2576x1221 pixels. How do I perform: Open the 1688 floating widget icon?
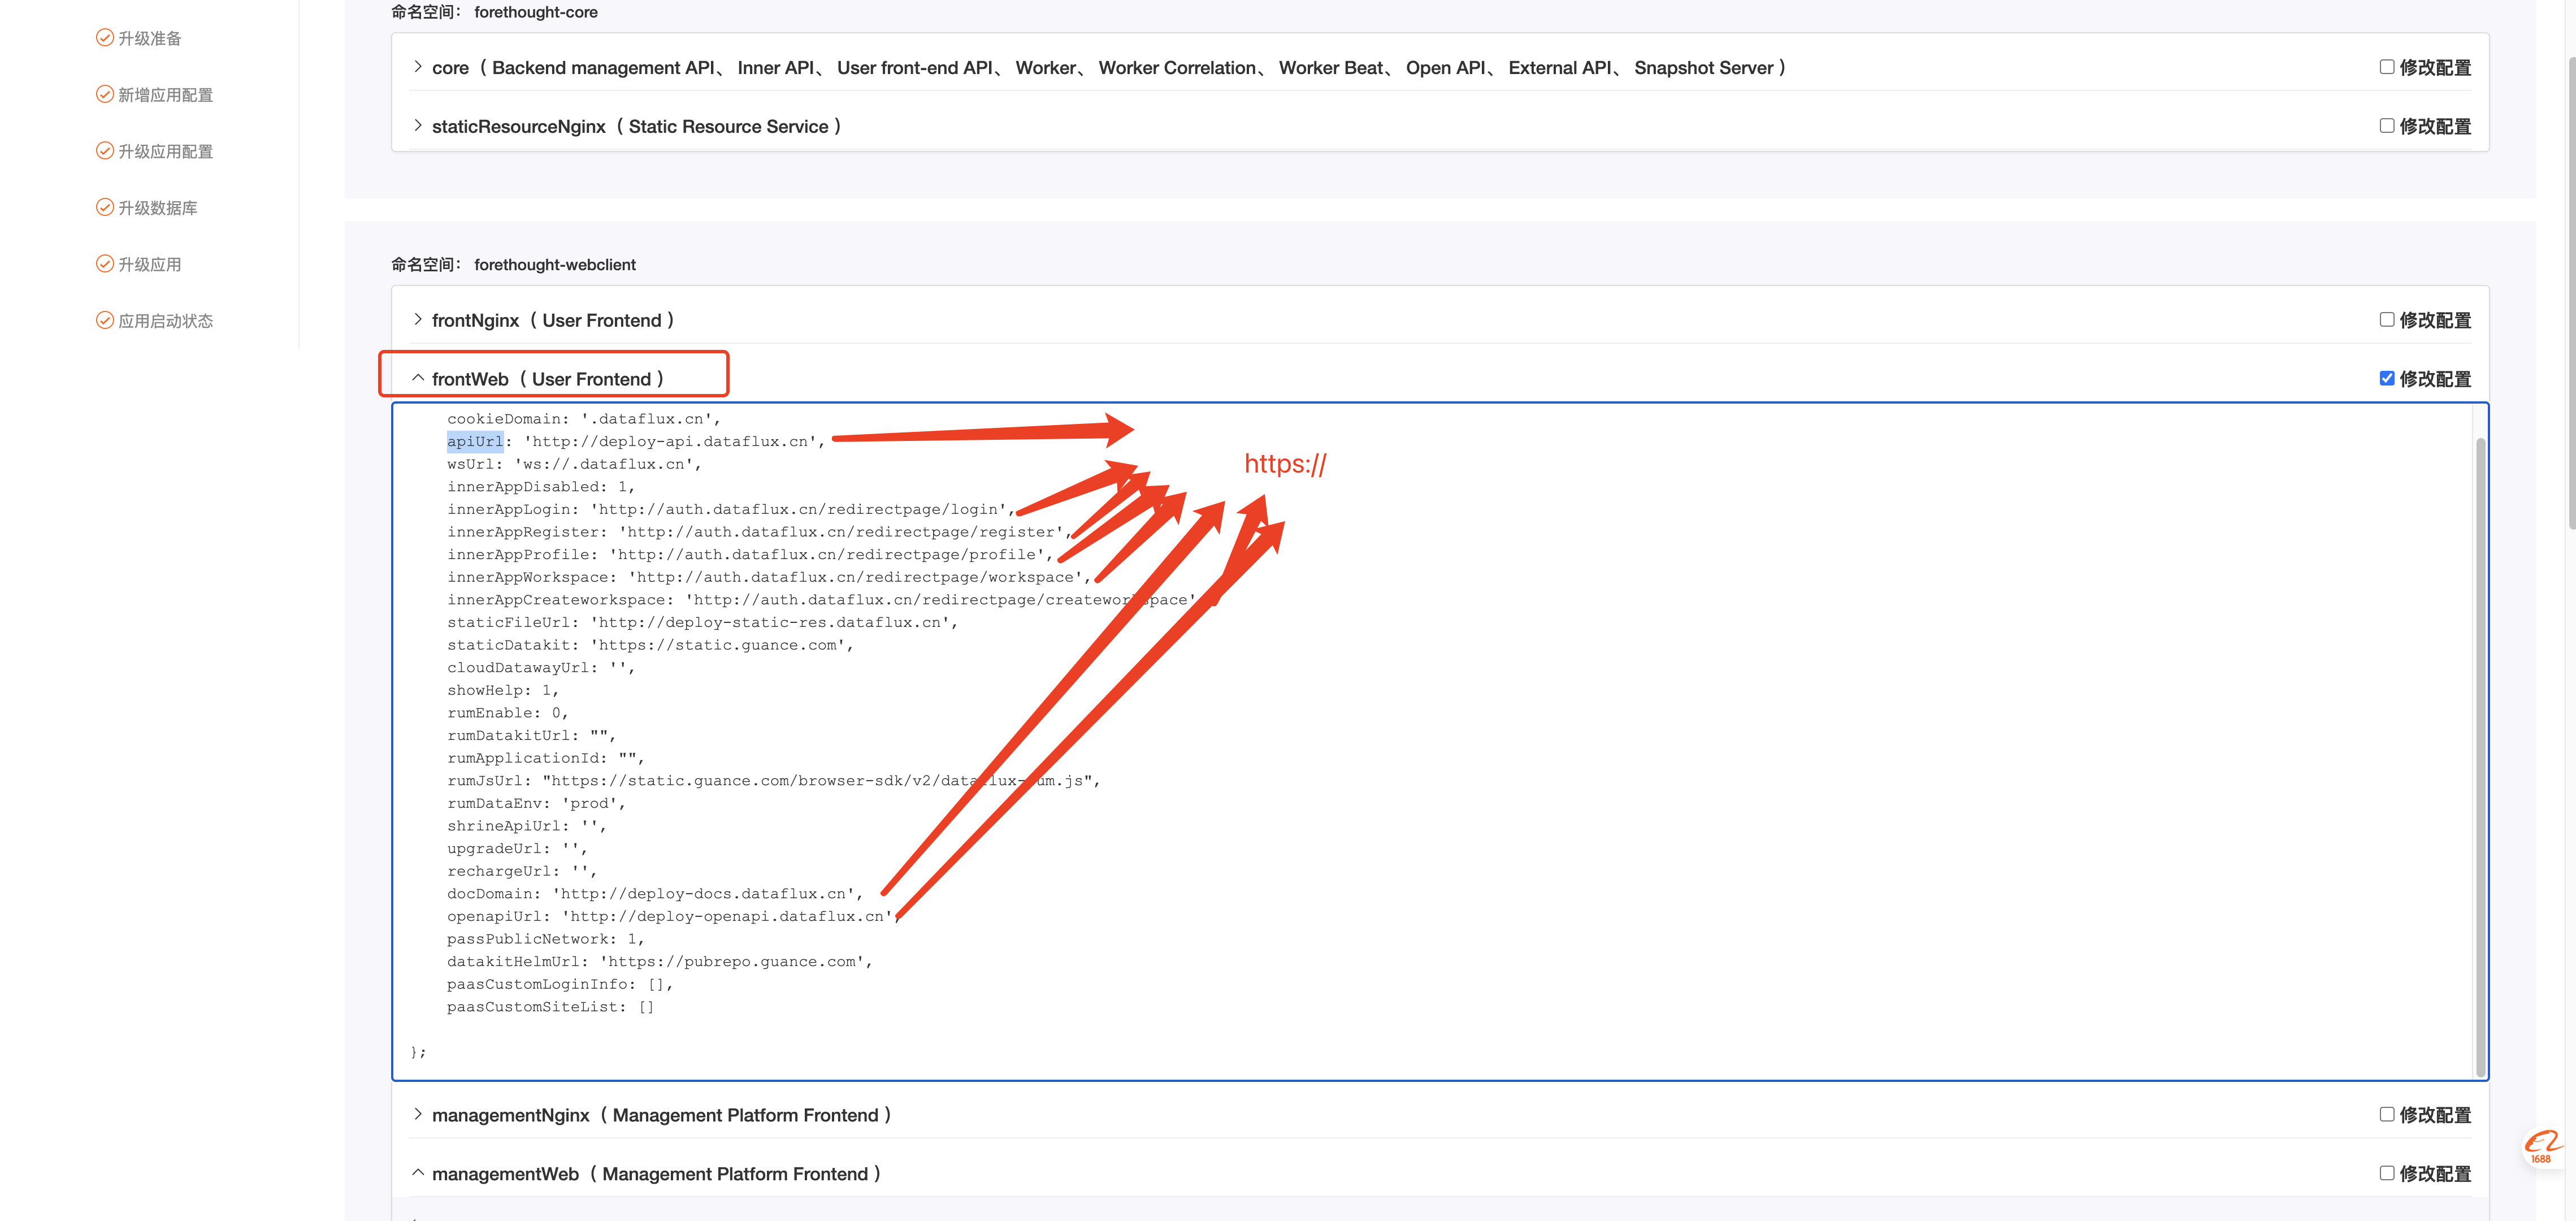(2541, 1147)
